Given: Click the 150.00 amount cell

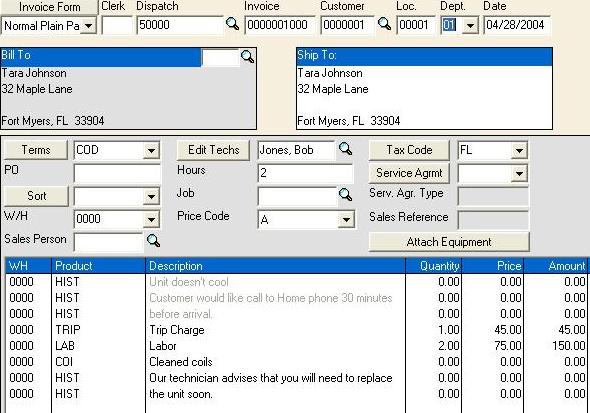Looking at the screenshot, I should [555, 346].
